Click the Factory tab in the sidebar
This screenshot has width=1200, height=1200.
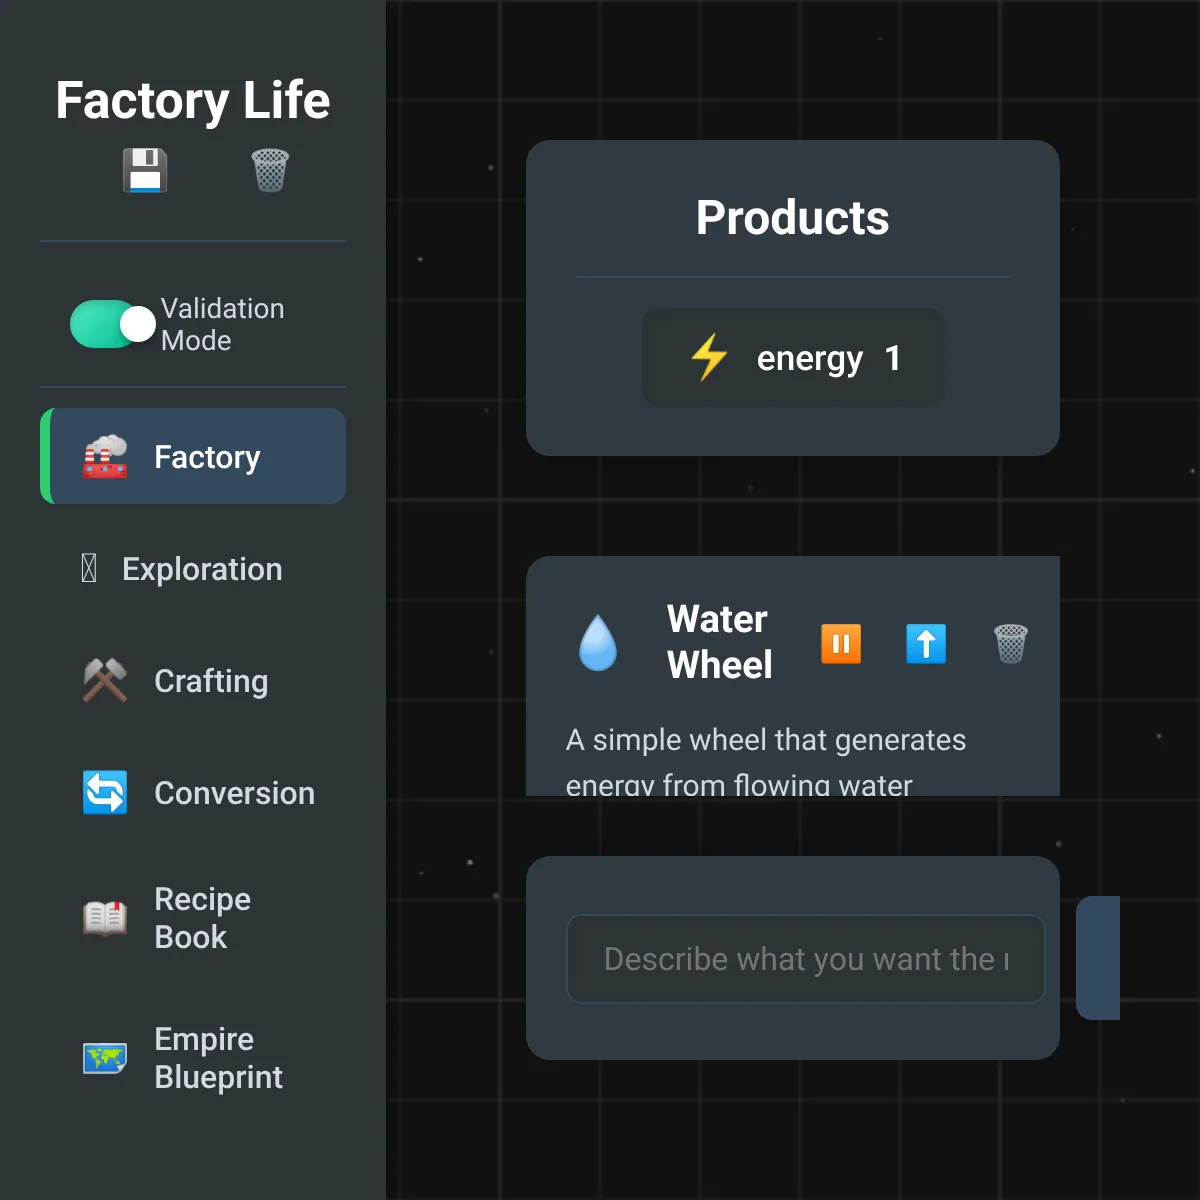193,456
